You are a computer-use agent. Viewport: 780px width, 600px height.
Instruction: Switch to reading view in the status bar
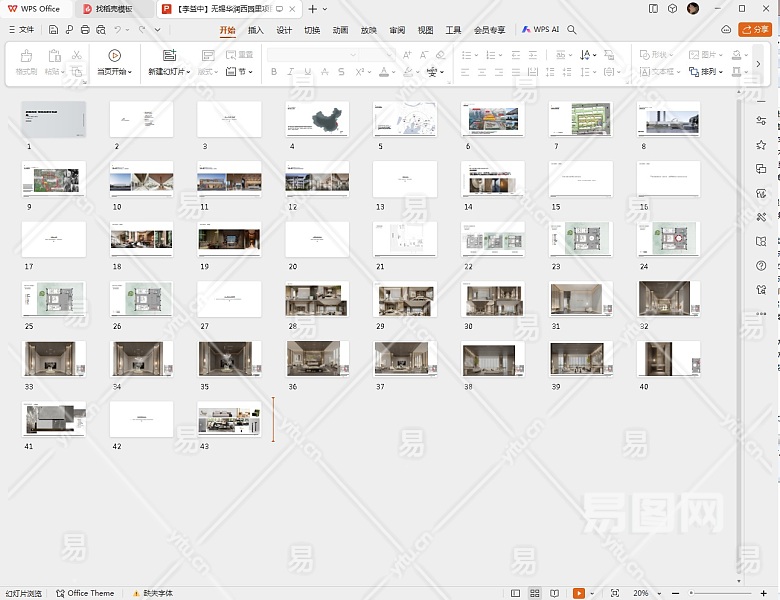(x=555, y=593)
